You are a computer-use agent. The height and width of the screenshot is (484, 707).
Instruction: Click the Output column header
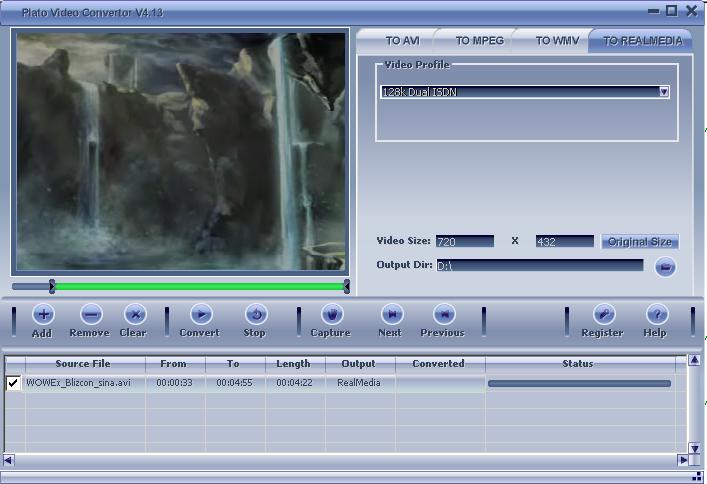pyautogui.click(x=360, y=364)
